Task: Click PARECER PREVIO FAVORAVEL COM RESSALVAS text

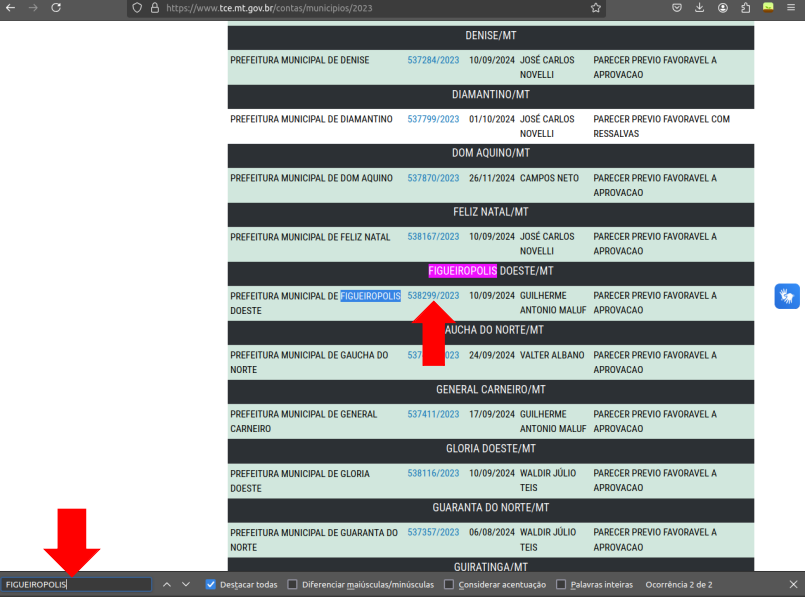Action: tap(662, 126)
